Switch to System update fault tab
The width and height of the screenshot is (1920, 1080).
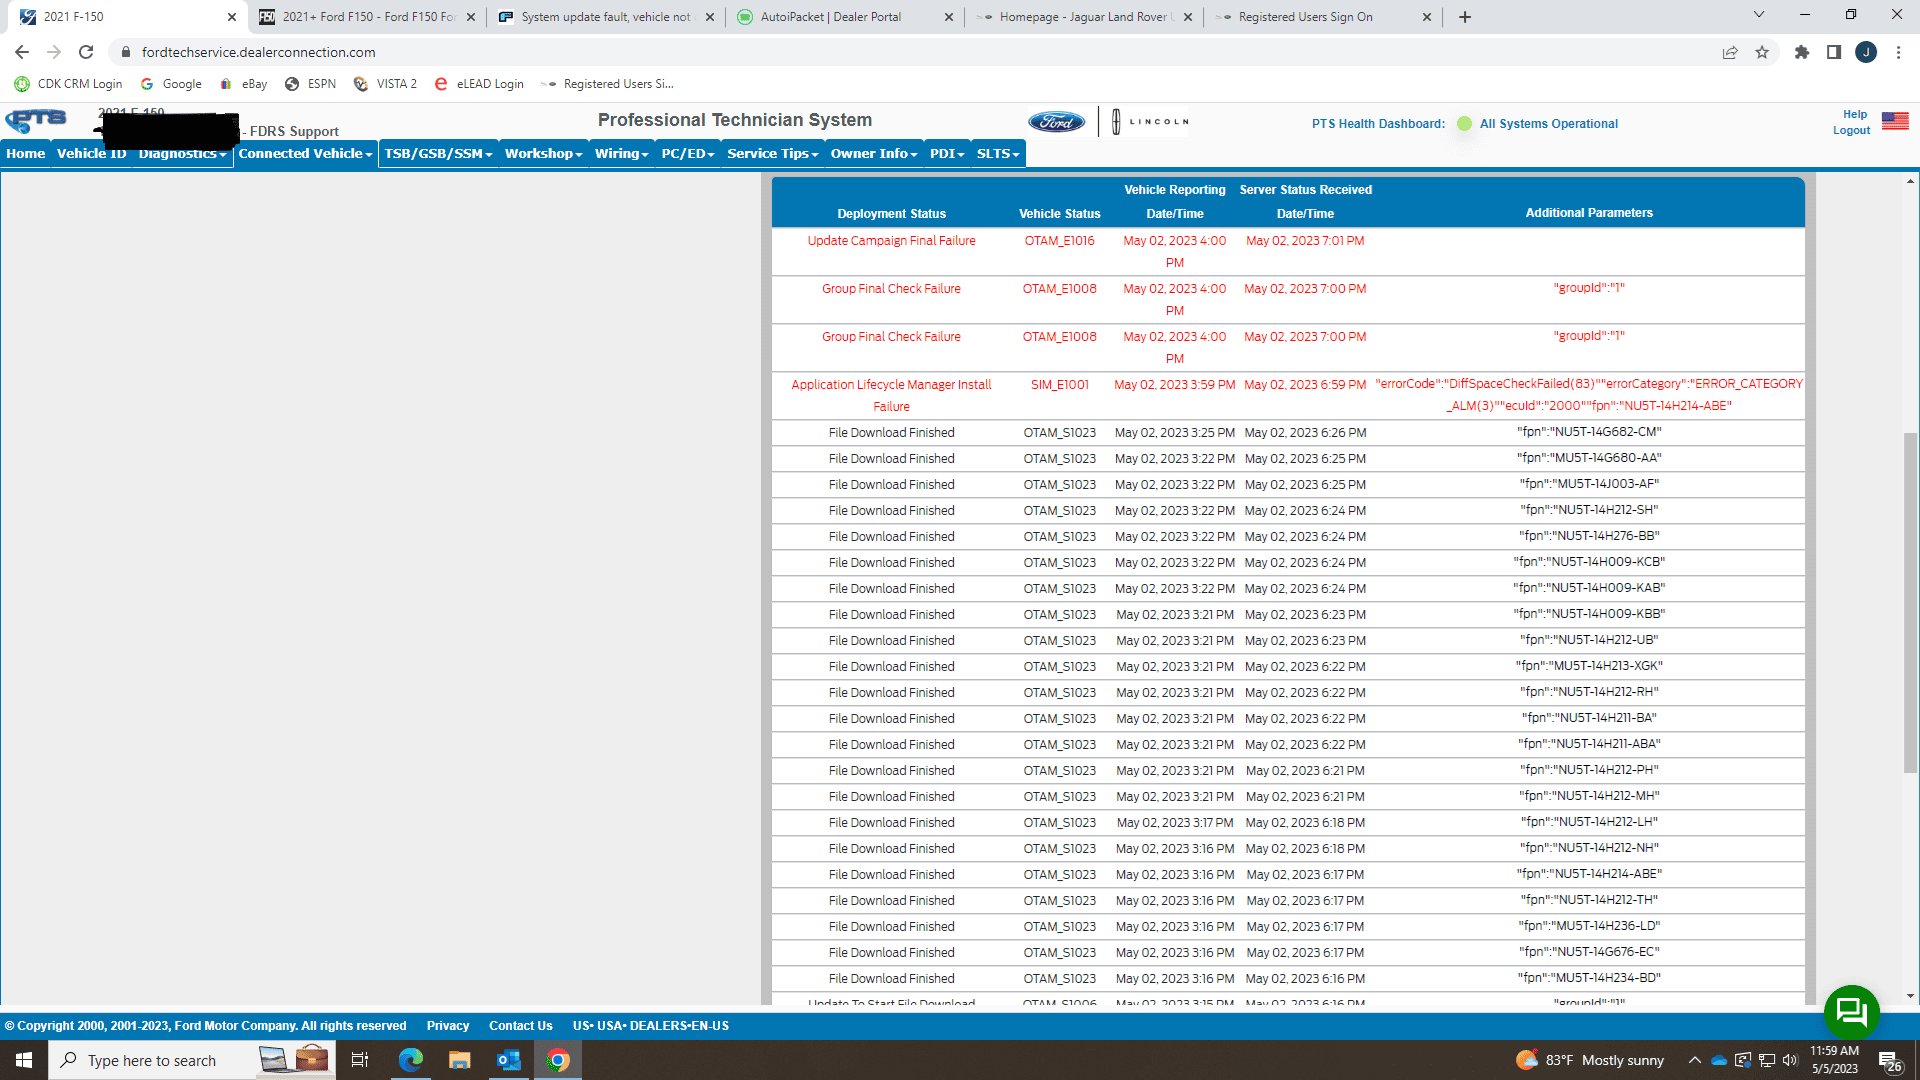605,17
